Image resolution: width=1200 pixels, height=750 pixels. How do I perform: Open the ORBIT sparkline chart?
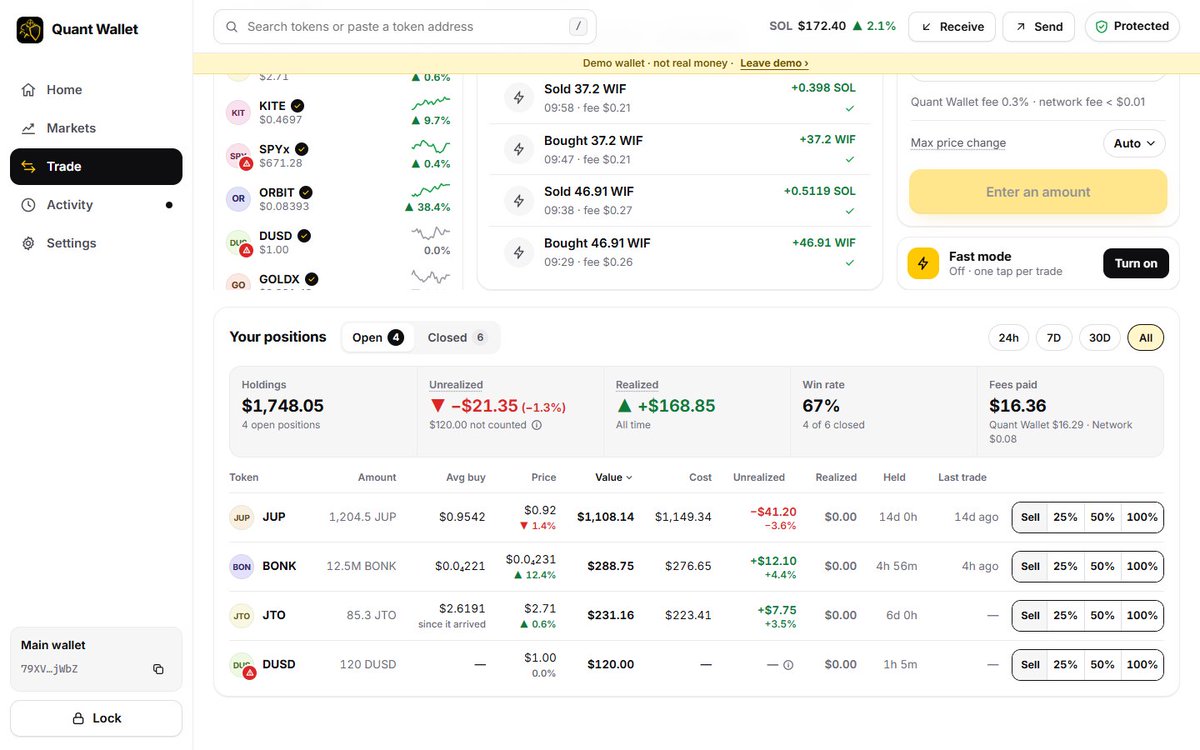click(x=431, y=189)
